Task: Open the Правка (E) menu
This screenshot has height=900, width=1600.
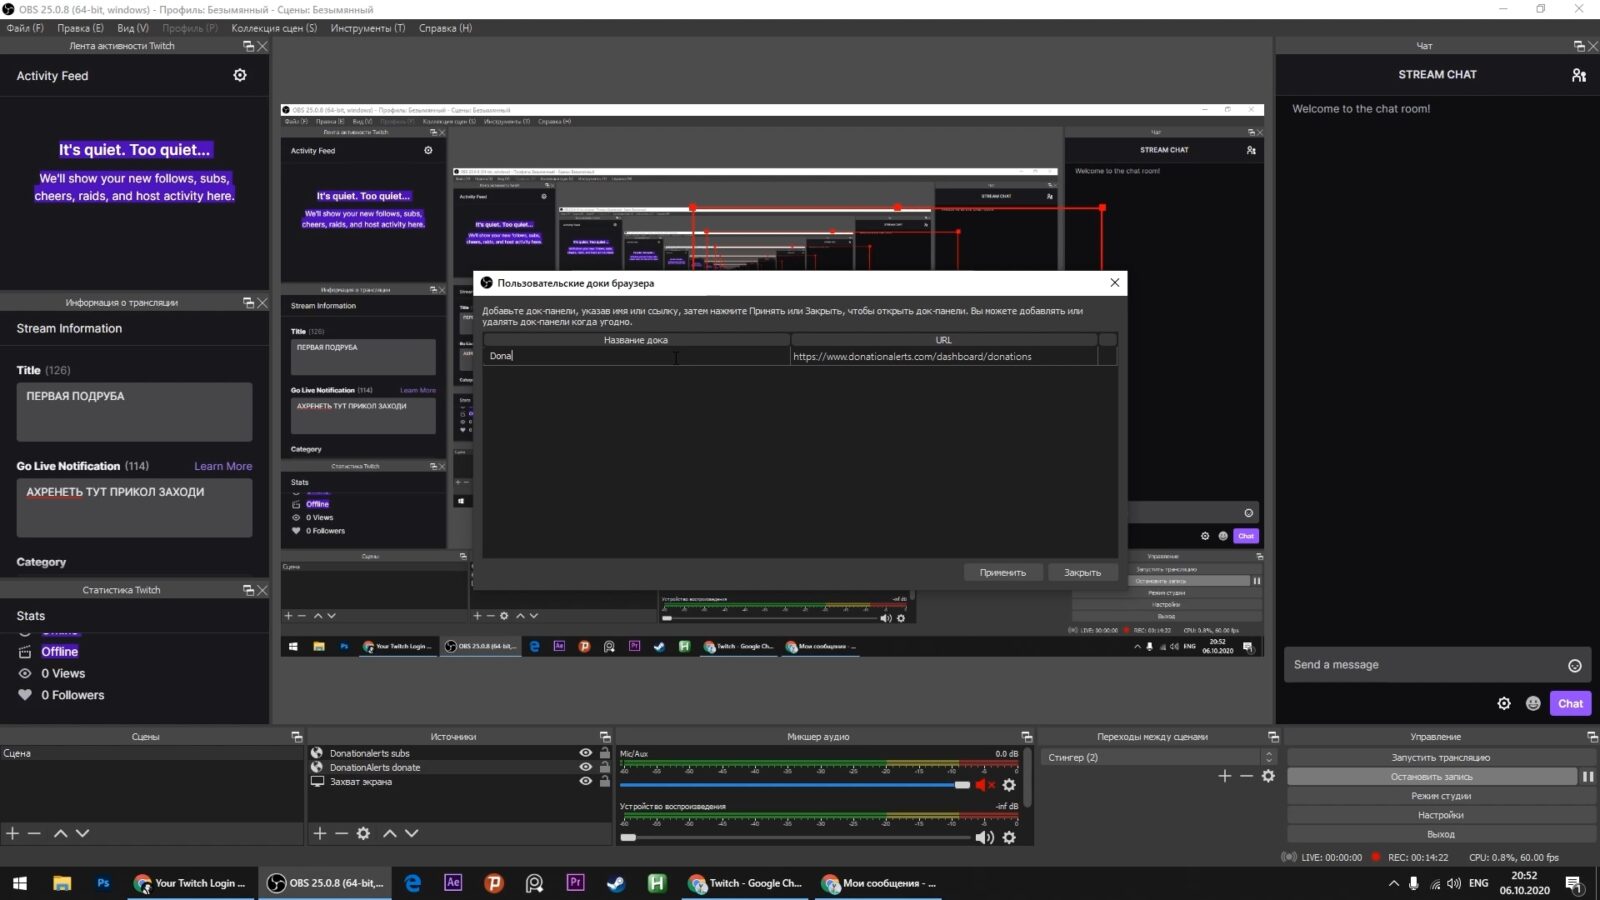Action: coord(80,28)
